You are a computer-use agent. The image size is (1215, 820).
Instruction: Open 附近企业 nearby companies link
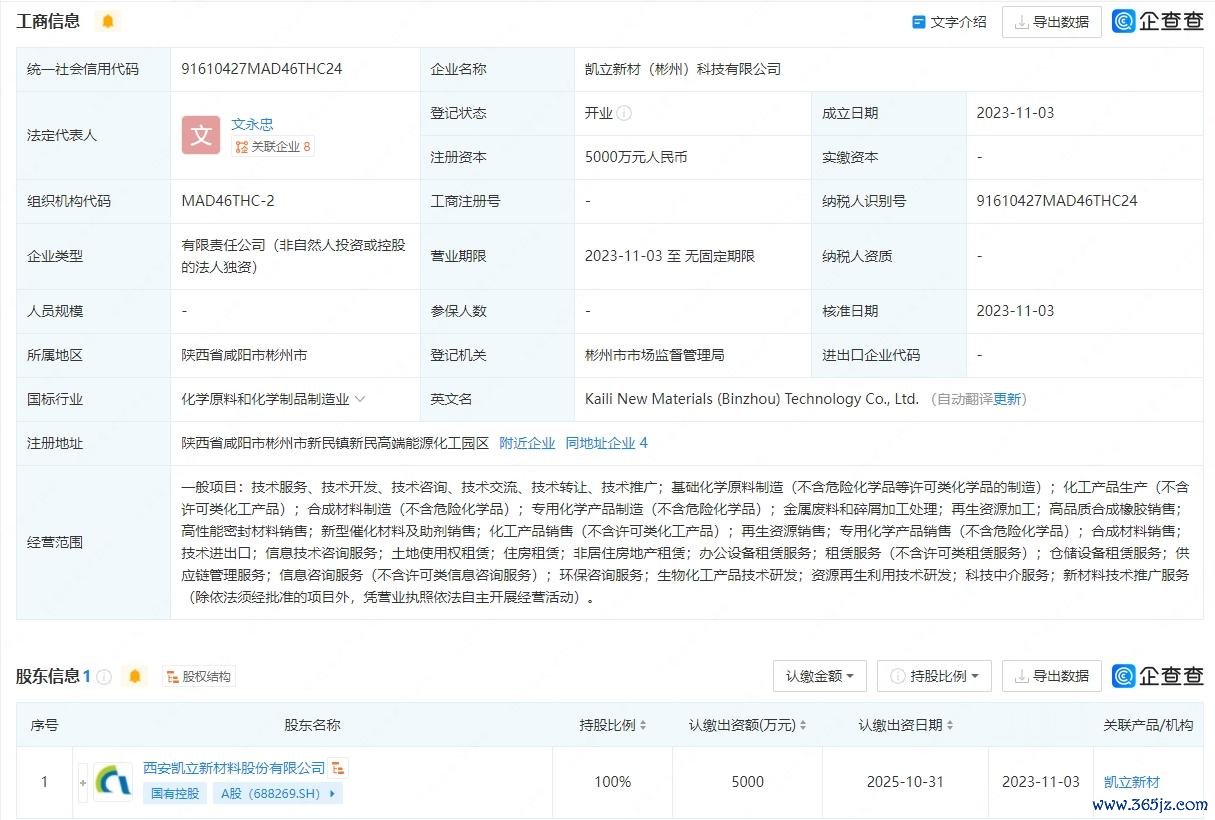point(527,443)
